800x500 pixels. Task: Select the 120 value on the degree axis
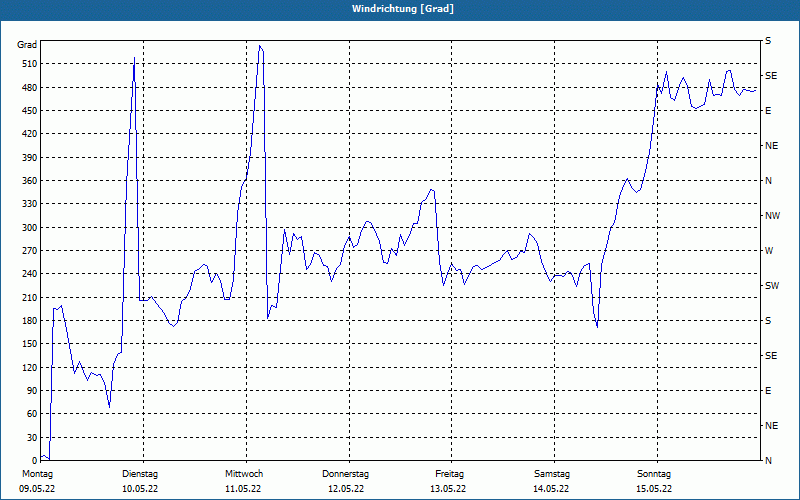click(30, 367)
